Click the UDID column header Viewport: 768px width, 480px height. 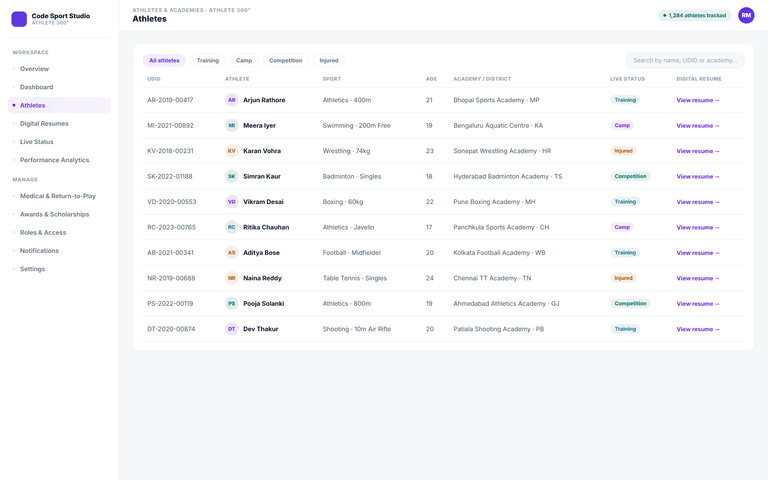pos(154,79)
